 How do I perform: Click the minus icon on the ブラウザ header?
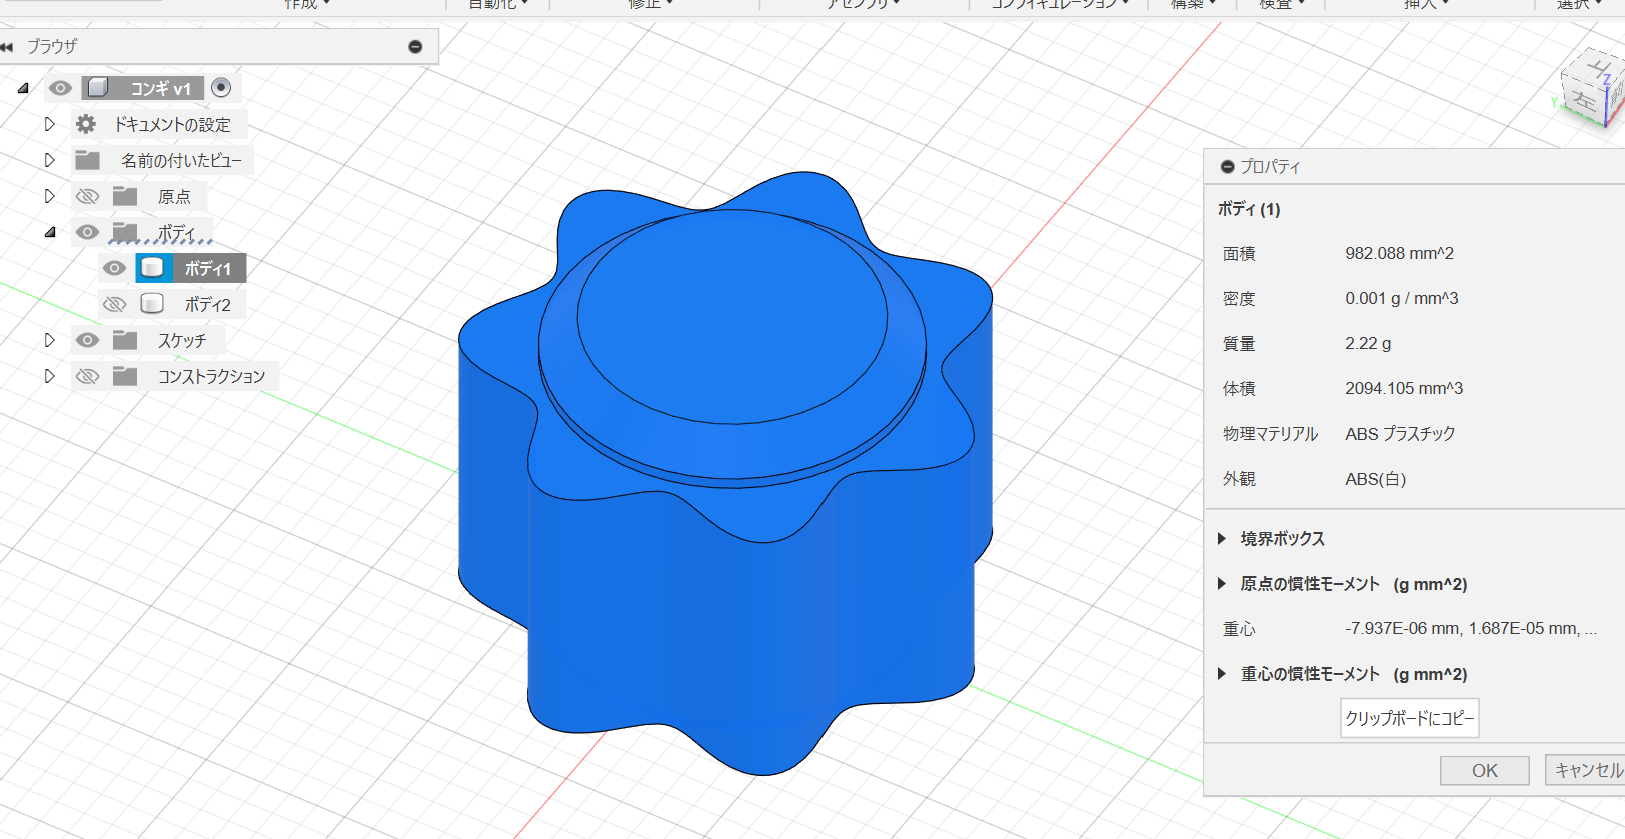point(415,47)
